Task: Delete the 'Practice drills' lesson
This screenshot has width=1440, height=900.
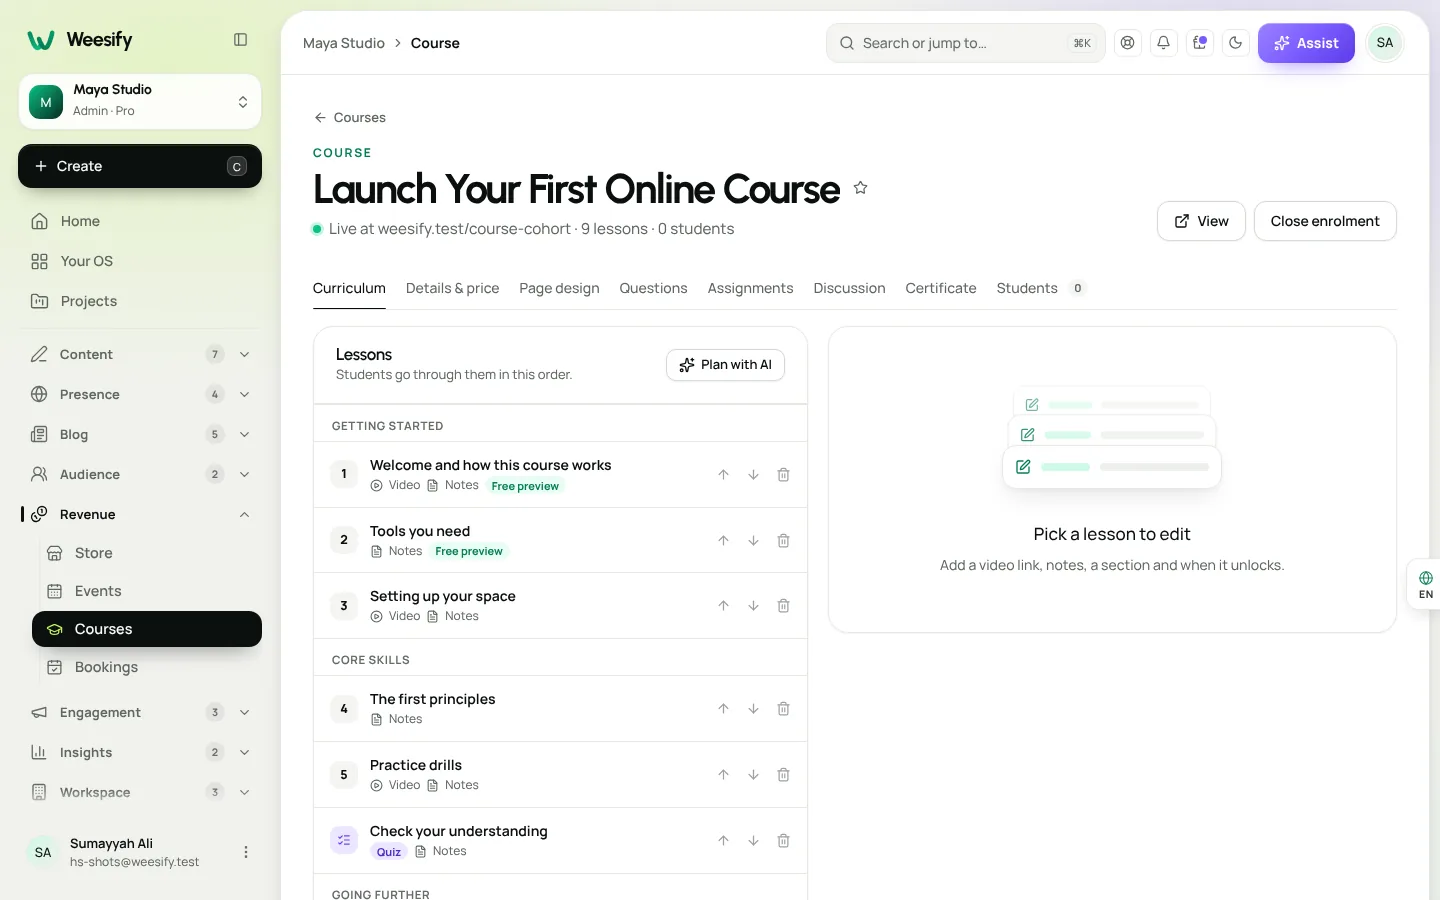Action: tap(783, 775)
